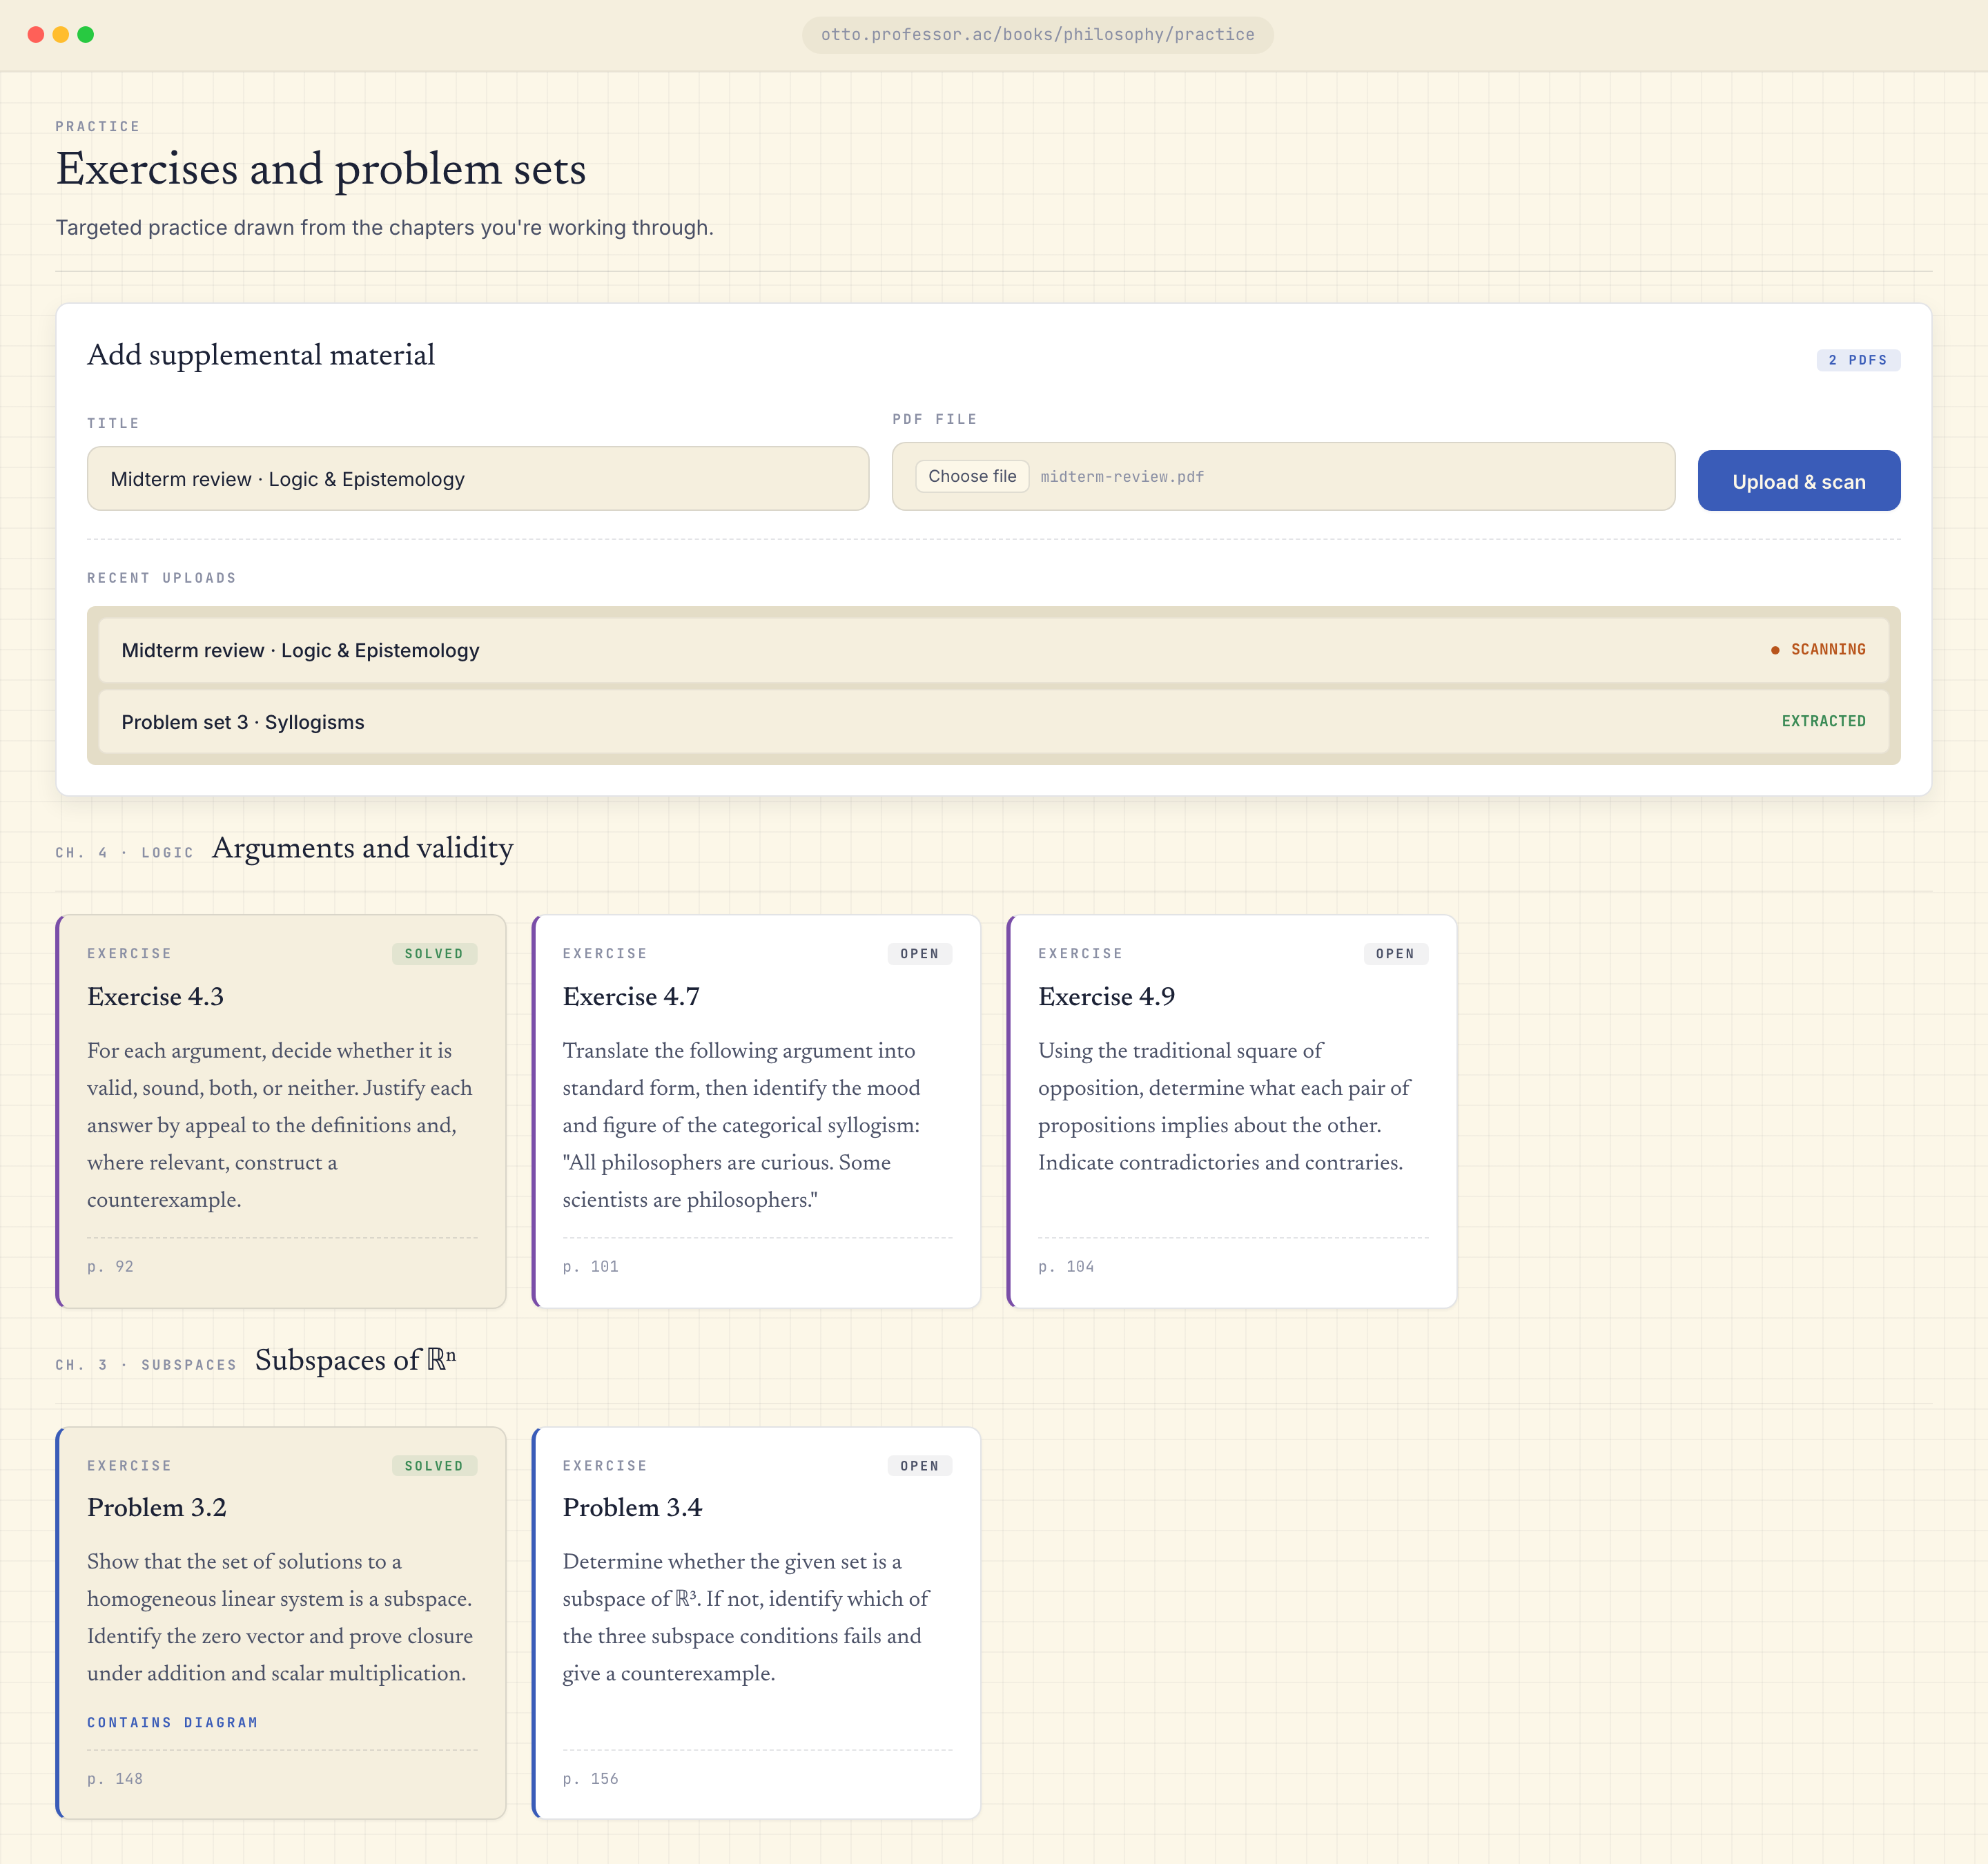Focus the Title input field

point(478,479)
